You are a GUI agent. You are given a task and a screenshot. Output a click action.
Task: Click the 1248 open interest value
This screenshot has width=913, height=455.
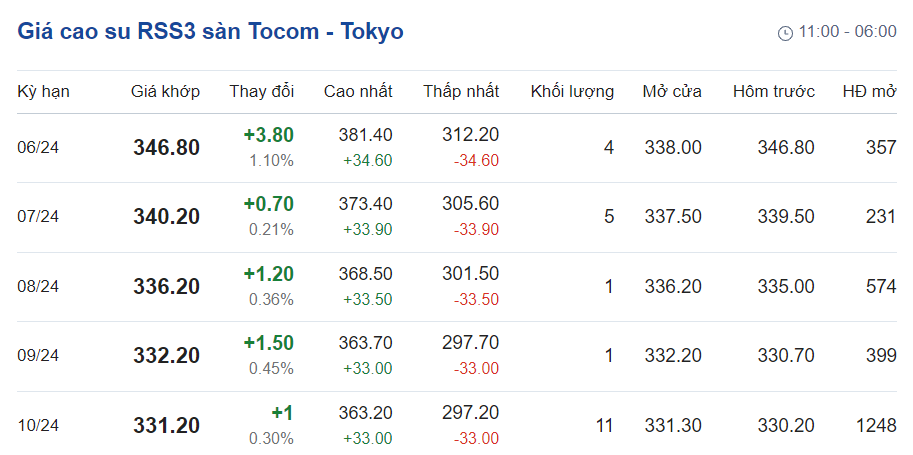tap(876, 425)
